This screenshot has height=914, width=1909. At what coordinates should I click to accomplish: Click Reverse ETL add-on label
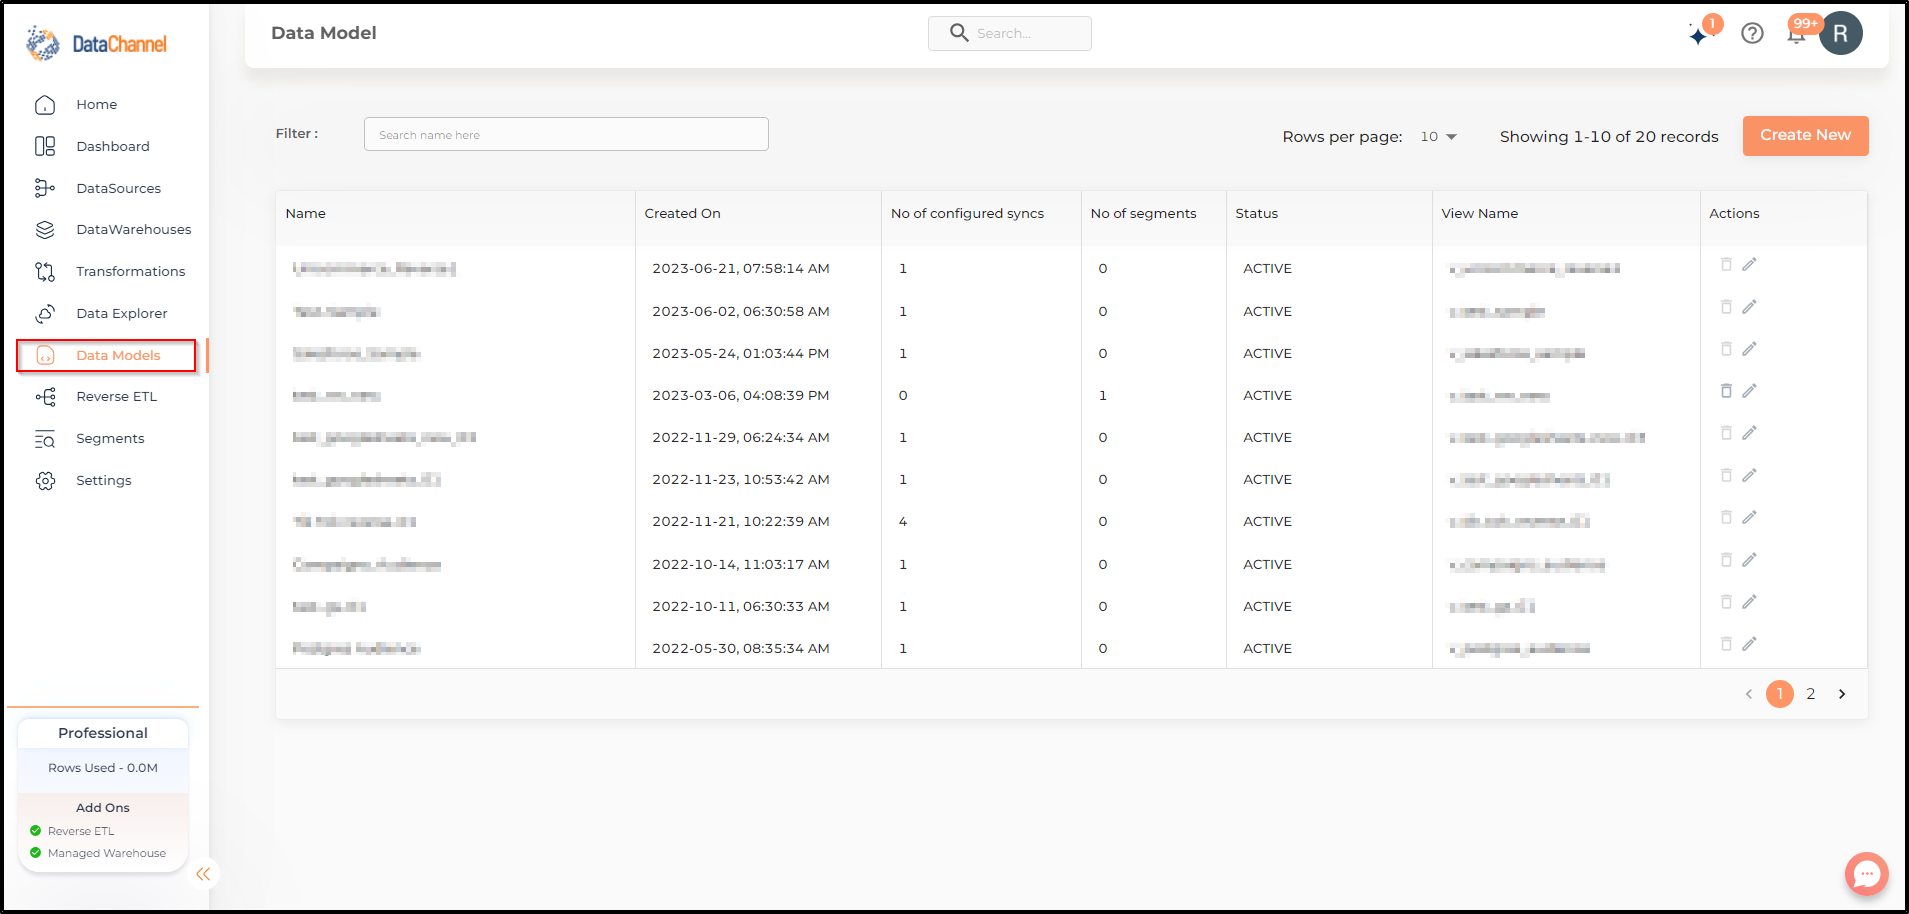tap(81, 832)
